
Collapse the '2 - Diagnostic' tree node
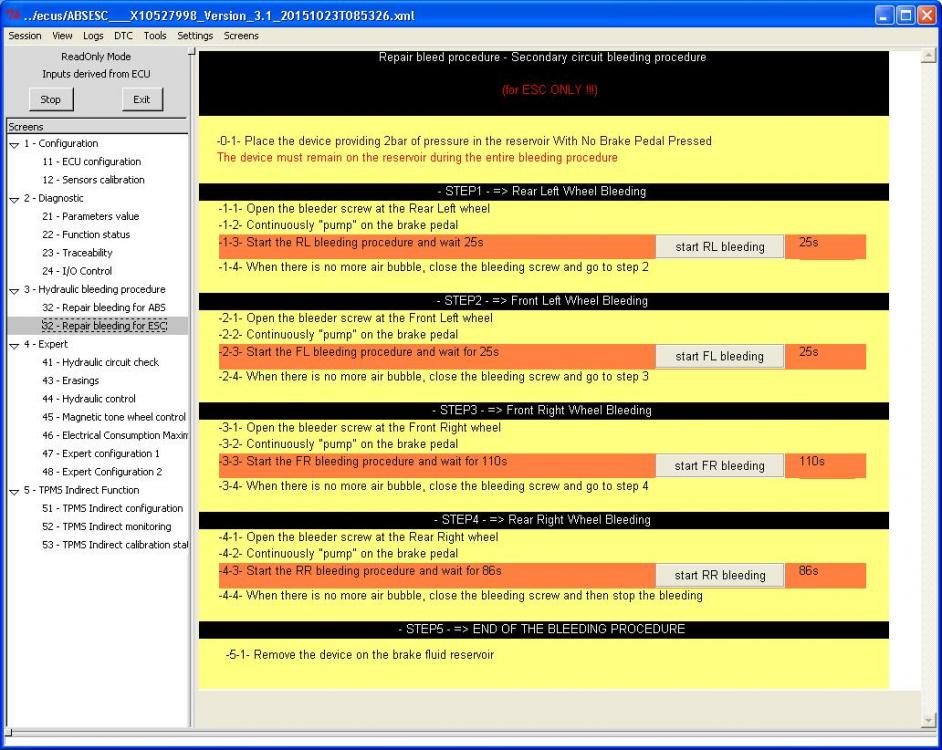click(14, 199)
